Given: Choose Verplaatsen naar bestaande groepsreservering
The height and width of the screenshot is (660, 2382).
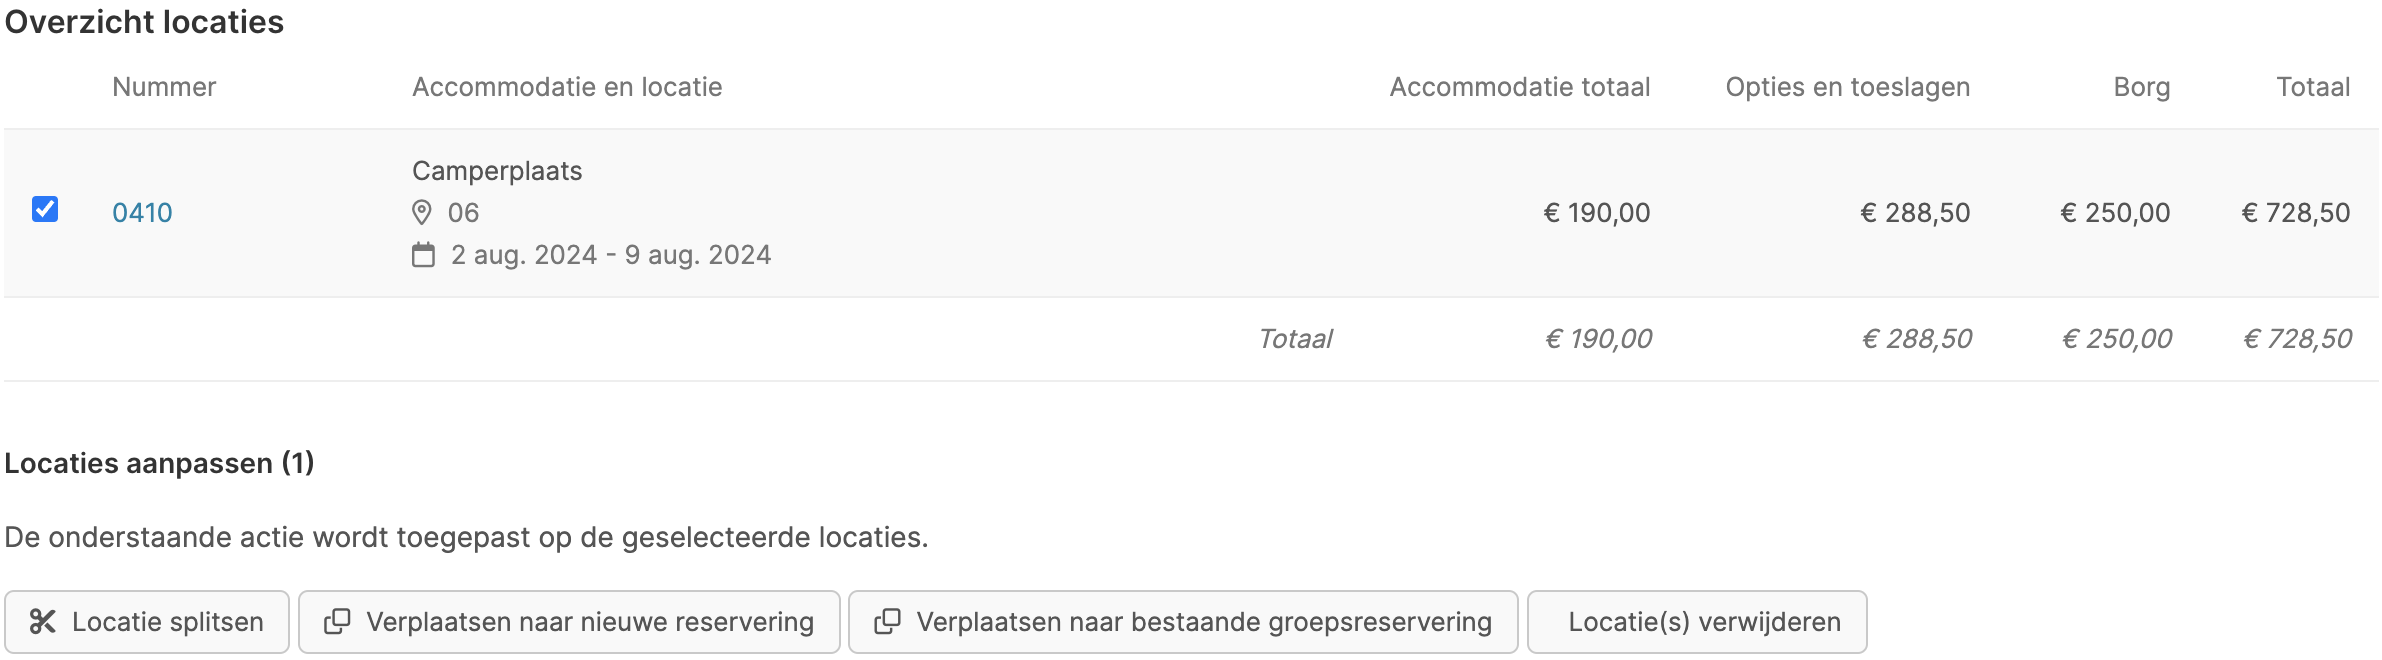Looking at the screenshot, I should coord(1183,622).
